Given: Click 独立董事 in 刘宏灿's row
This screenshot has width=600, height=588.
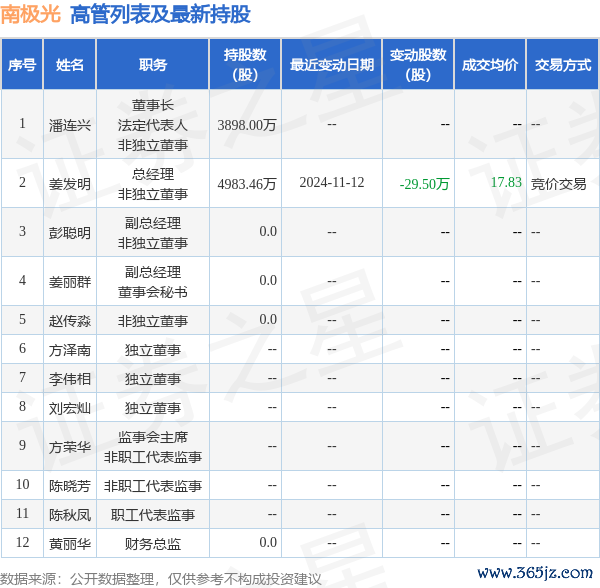Looking at the screenshot, I should 153,408.
